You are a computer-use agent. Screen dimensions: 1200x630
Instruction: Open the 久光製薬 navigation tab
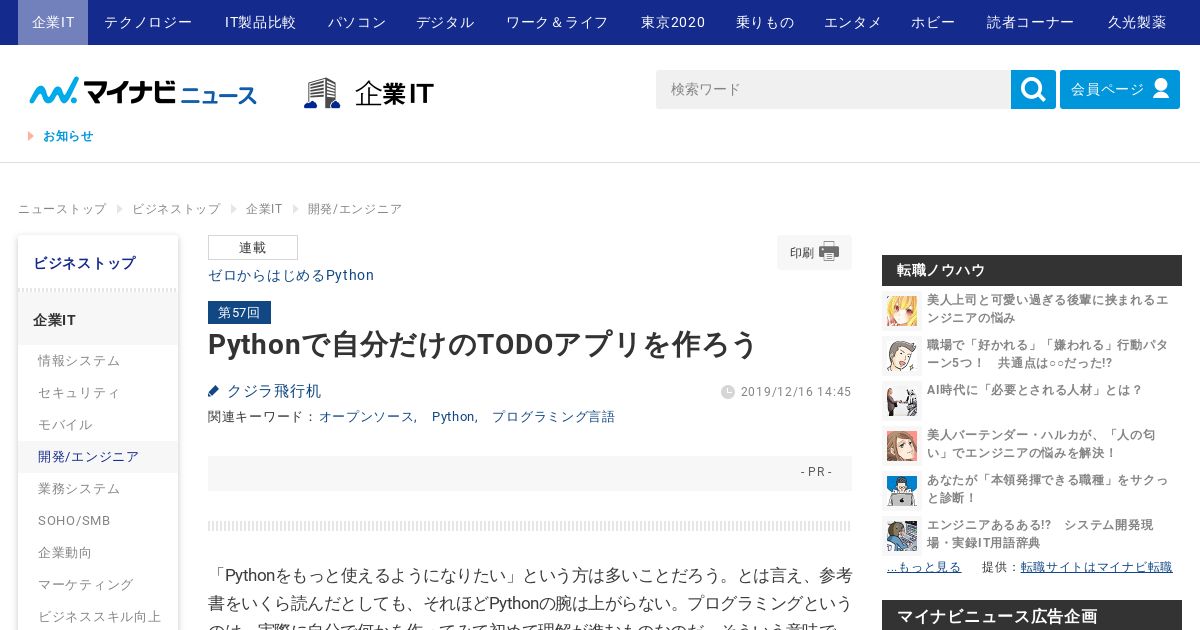(x=1137, y=22)
